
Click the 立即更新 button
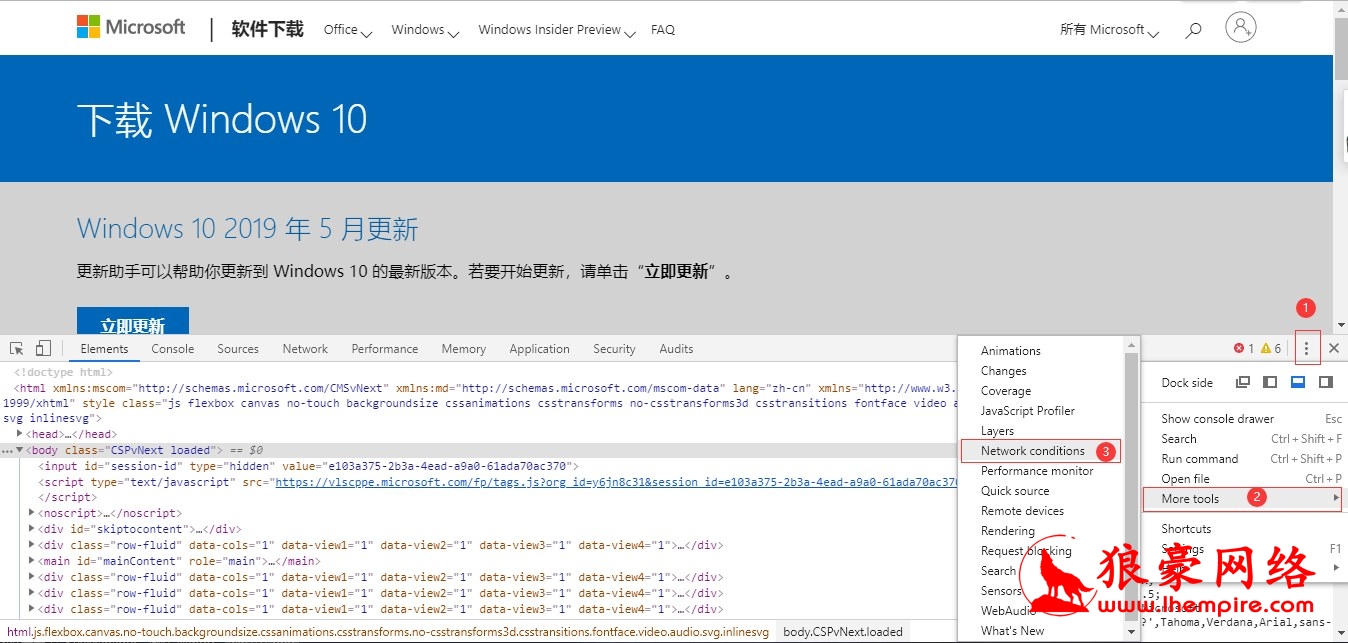coord(133,322)
